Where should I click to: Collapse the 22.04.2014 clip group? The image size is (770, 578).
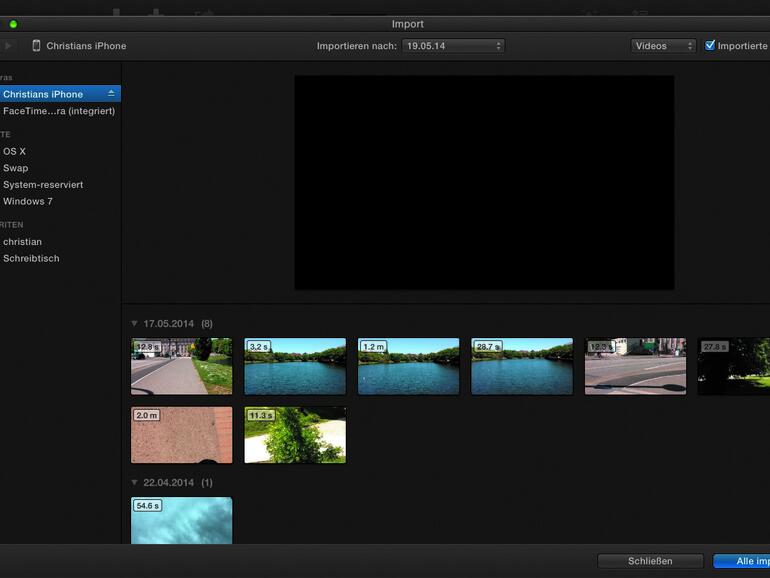coord(135,483)
